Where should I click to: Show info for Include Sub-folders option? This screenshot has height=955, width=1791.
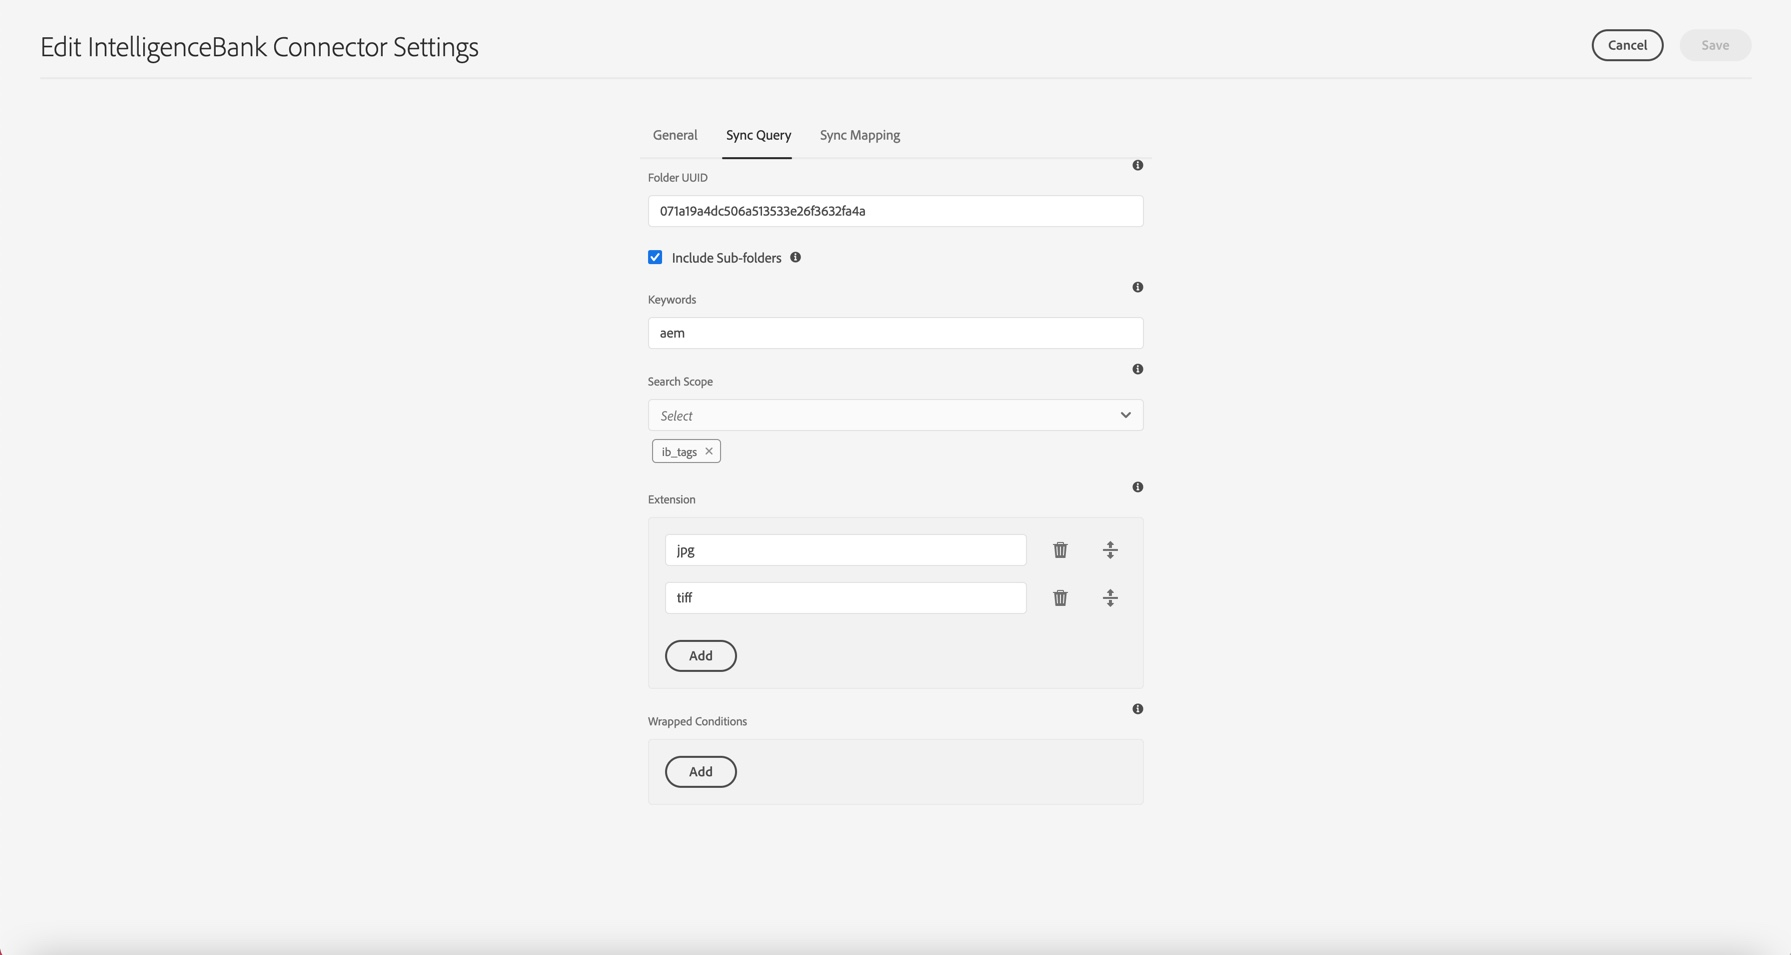click(x=796, y=257)
